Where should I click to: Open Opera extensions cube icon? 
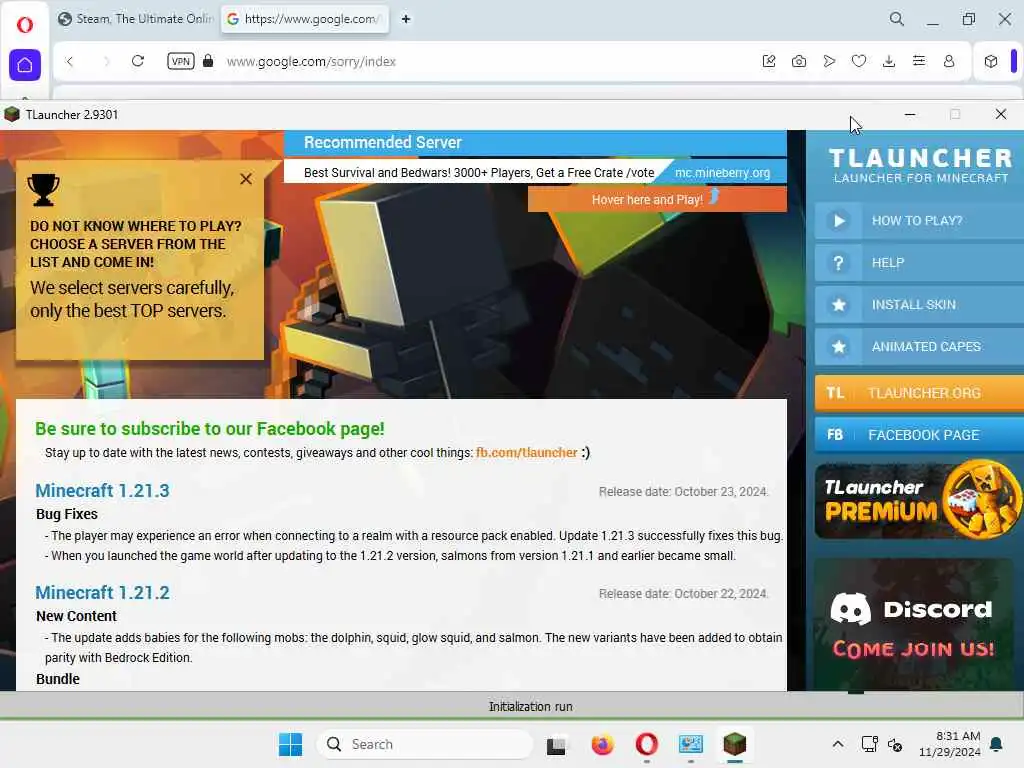[991, 61]
